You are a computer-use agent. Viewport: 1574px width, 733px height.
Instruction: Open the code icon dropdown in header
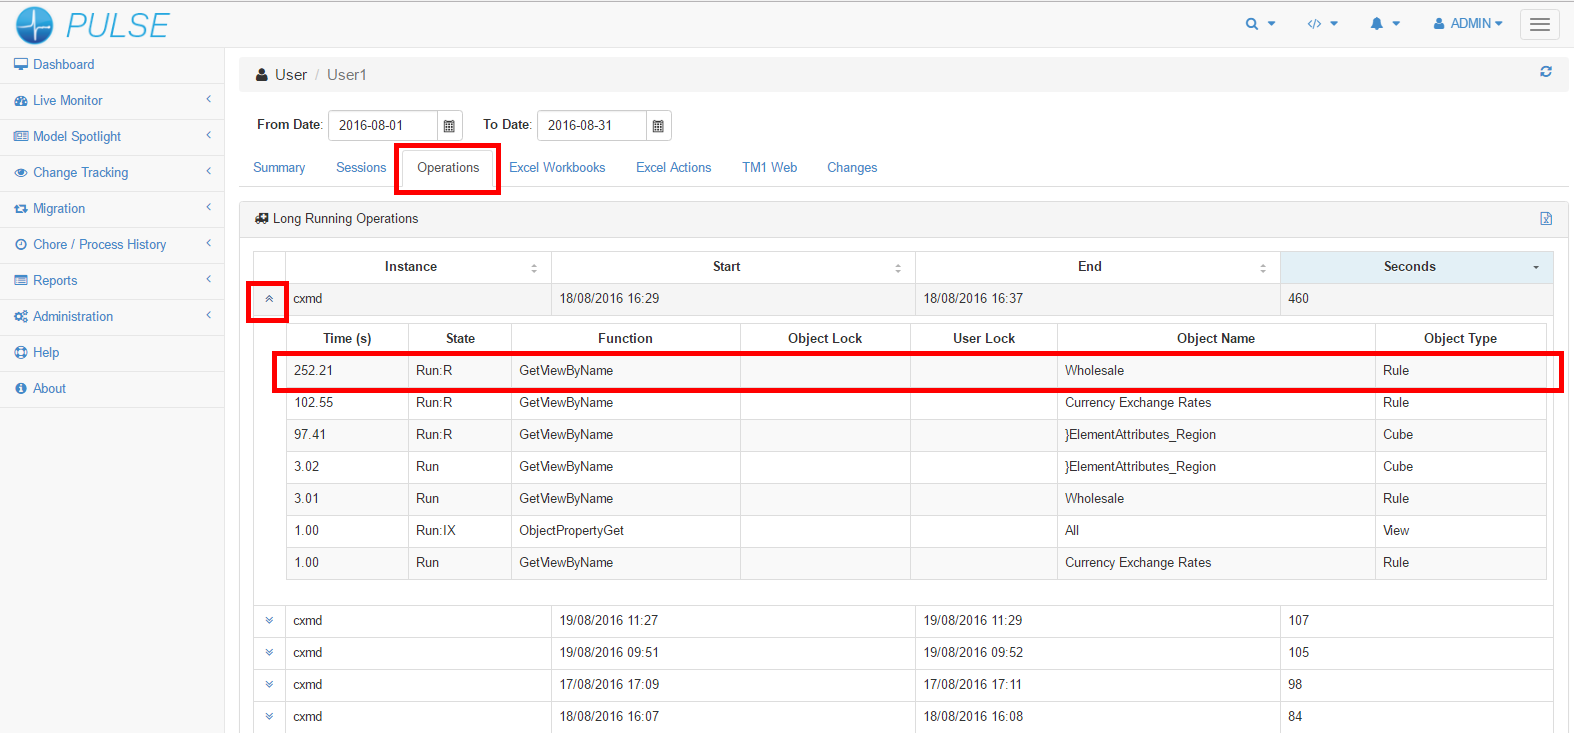coord(1321,24)
